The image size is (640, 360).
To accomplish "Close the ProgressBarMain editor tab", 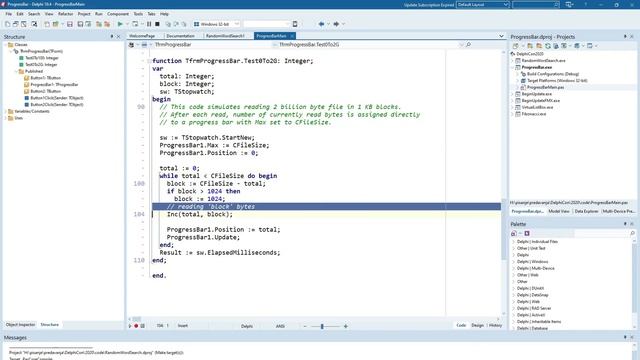I will tap(292, 36).
